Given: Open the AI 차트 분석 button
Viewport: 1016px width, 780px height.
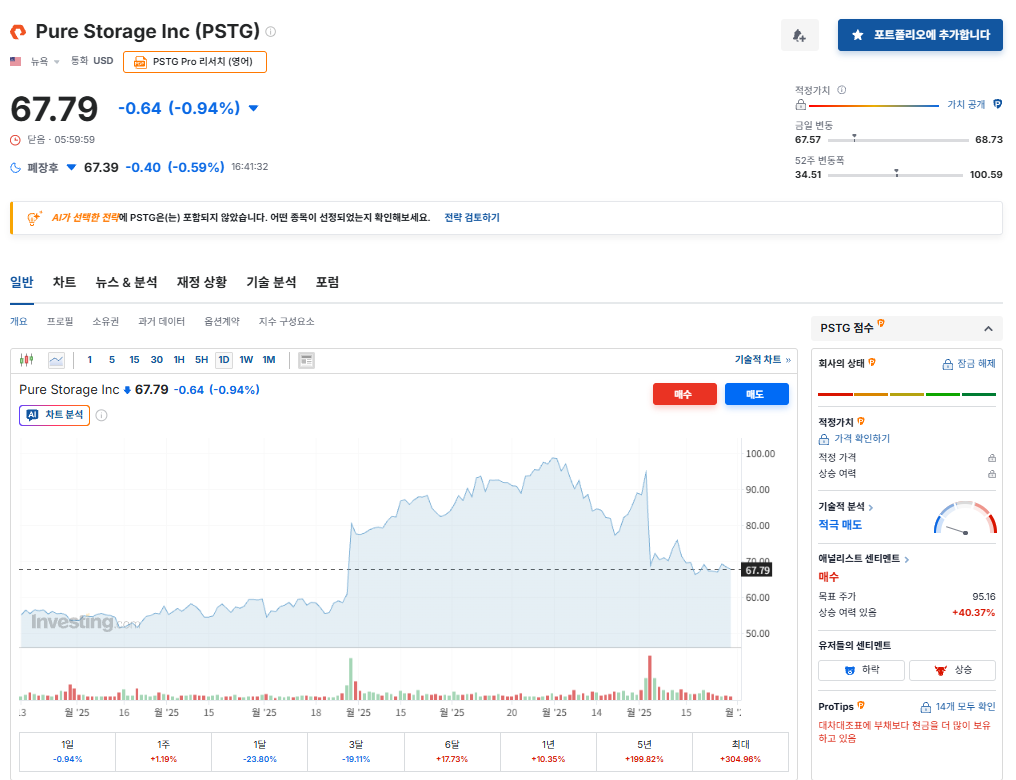Looking at the screenshot, I should tap(54, 415).
